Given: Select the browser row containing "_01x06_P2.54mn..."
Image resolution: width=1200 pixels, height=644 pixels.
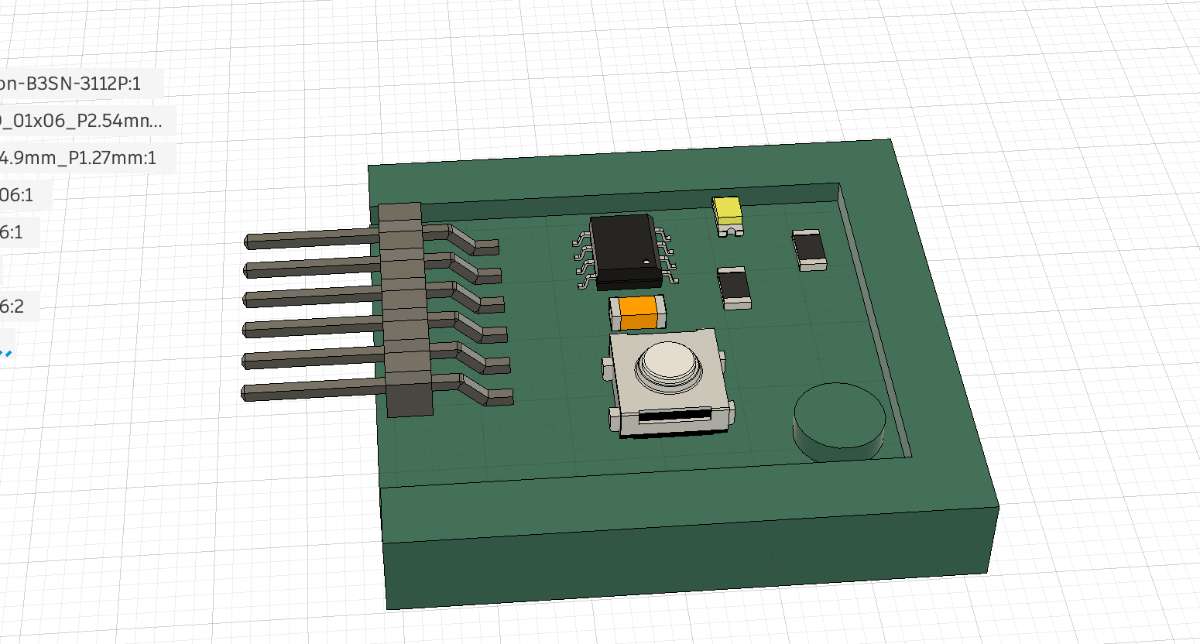Looking at the screenshot, I should 87,121.
